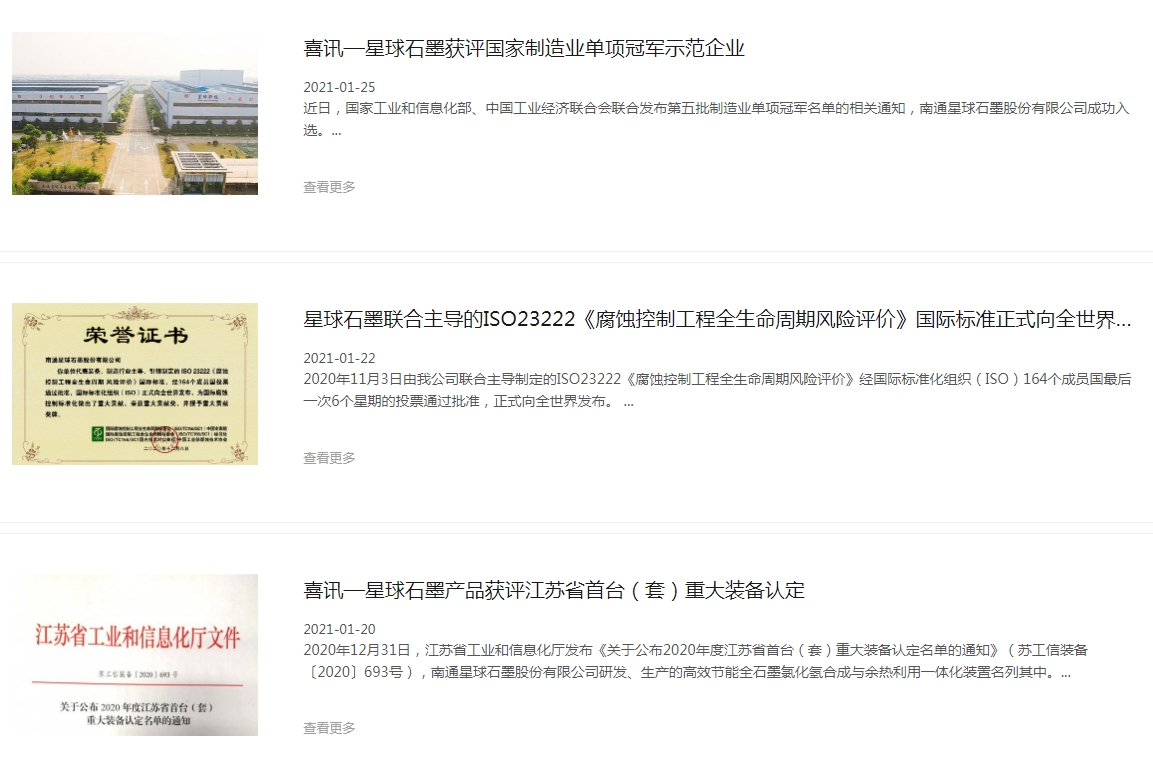Click summary text beginning 2020年12月31日，江苏省
Screen dimensions: 1153x778
click(696, 661)
